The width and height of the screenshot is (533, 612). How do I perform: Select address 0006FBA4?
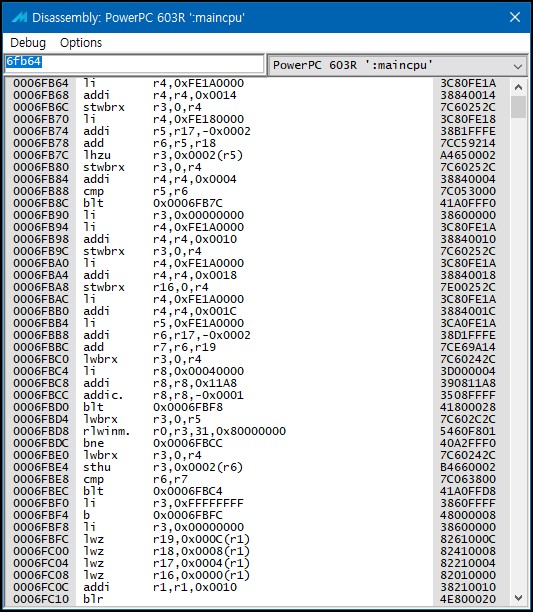pos(41,275)
